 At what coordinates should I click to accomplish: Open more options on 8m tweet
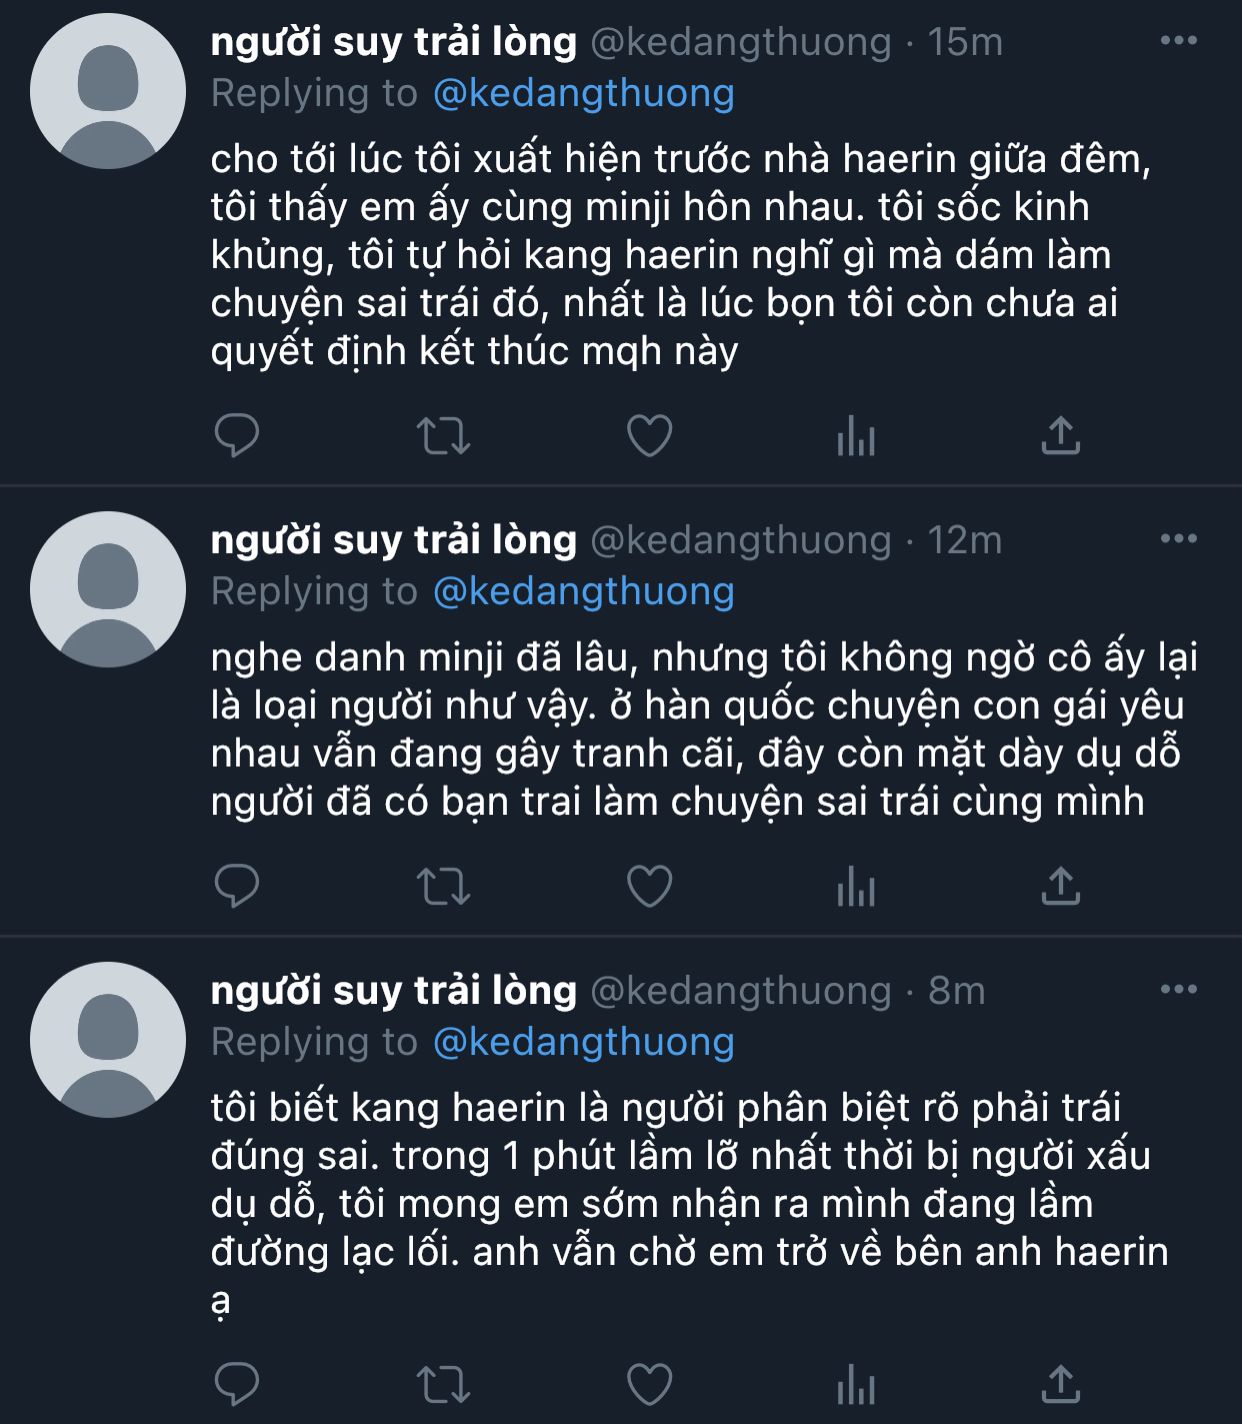1178,990
